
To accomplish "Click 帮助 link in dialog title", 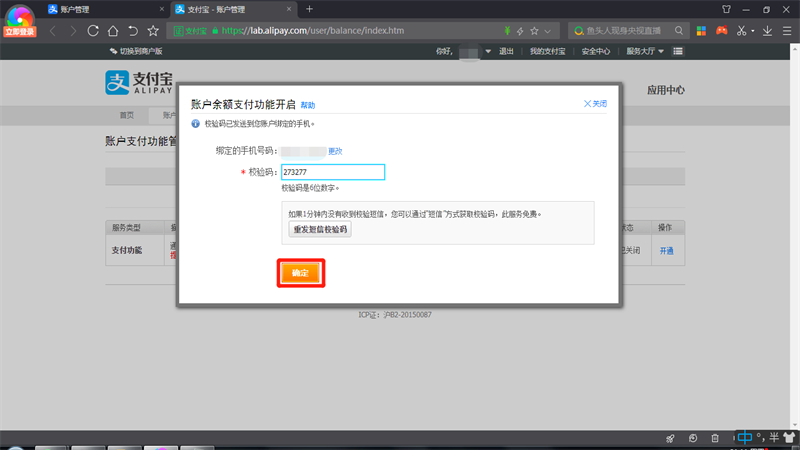I will (308, 105).
